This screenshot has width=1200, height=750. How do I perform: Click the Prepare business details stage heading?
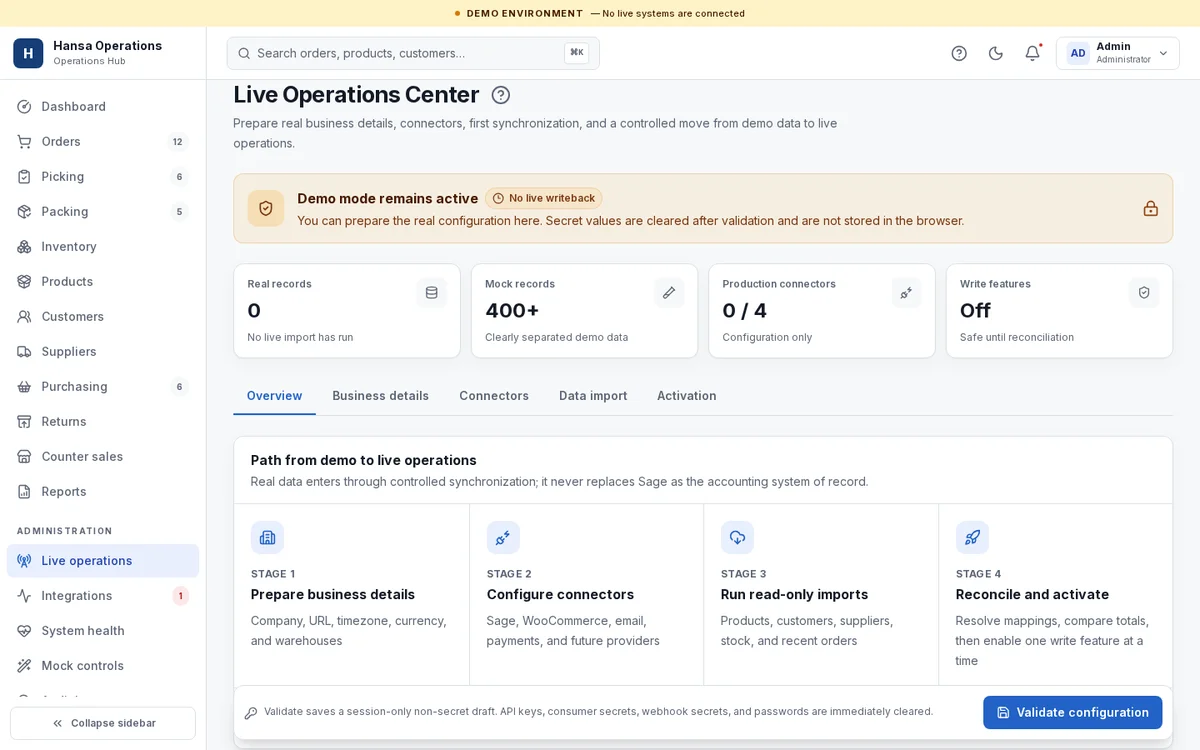[x=333, y=595]
